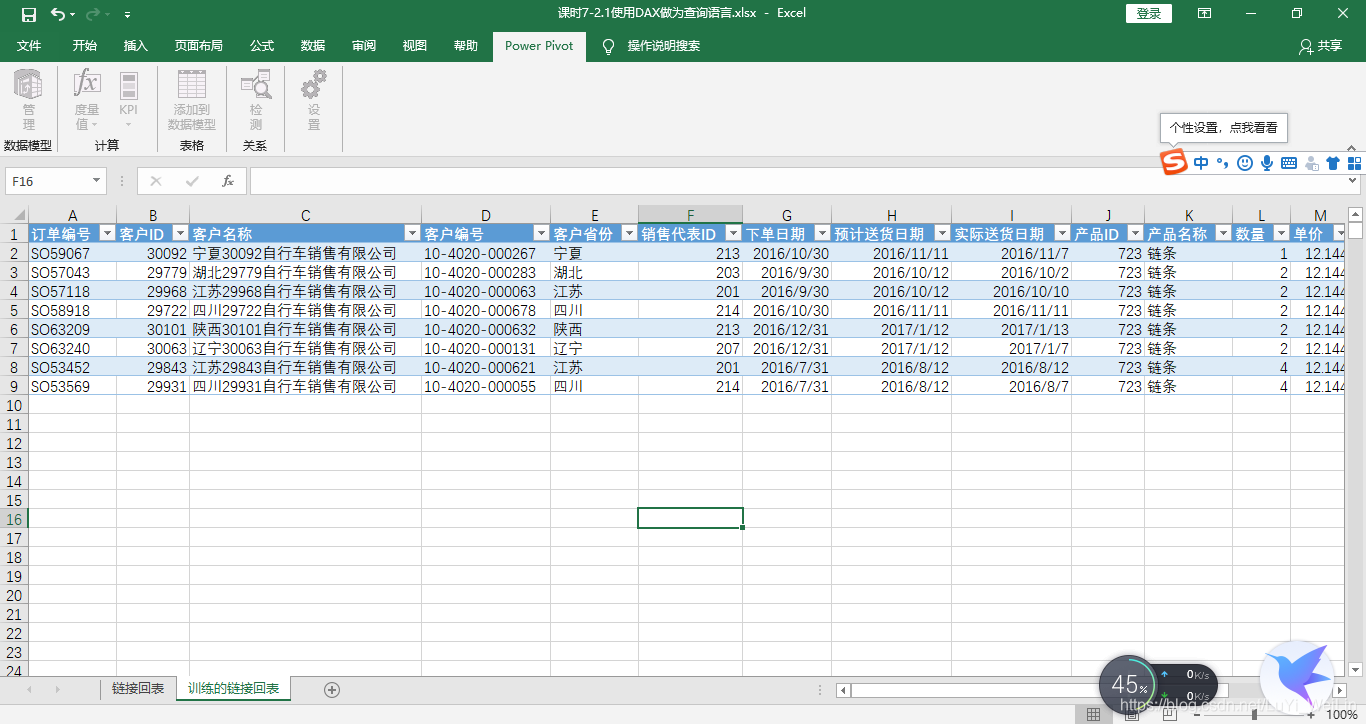The width and height of the screenshot is (1366, 724).
Task: Click the Save icon in quick access toolbar
Action: [28, 14]
